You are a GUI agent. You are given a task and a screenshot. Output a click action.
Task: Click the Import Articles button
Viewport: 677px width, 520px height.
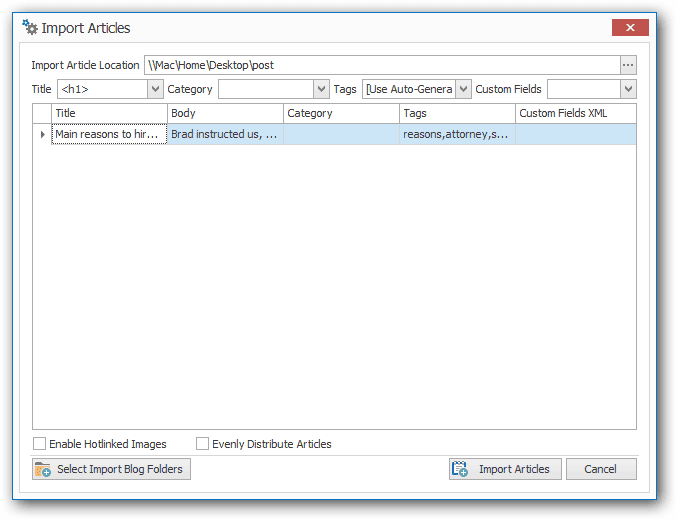(x=505, y=469)
